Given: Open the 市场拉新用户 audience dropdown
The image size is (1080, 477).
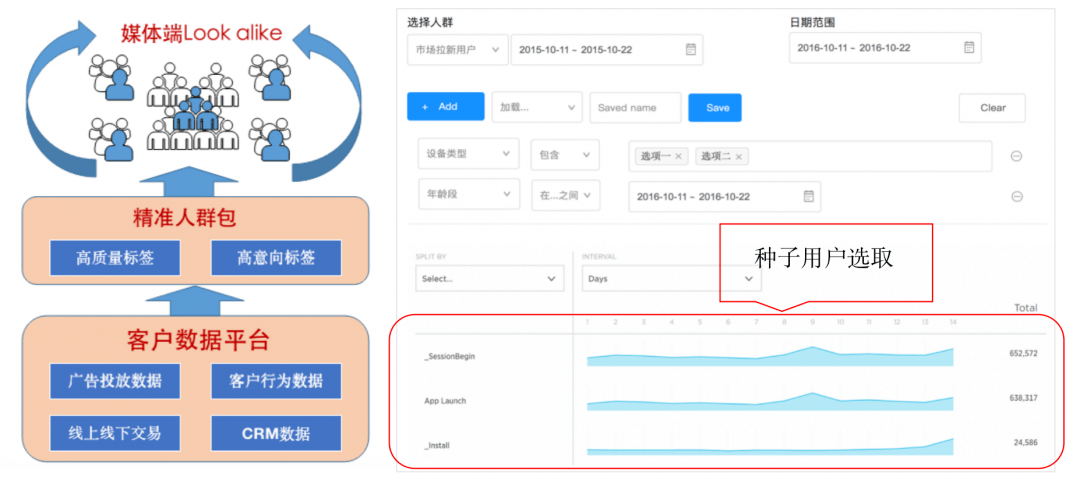Looking at the screenshot, I should click(x=457, y=50).
